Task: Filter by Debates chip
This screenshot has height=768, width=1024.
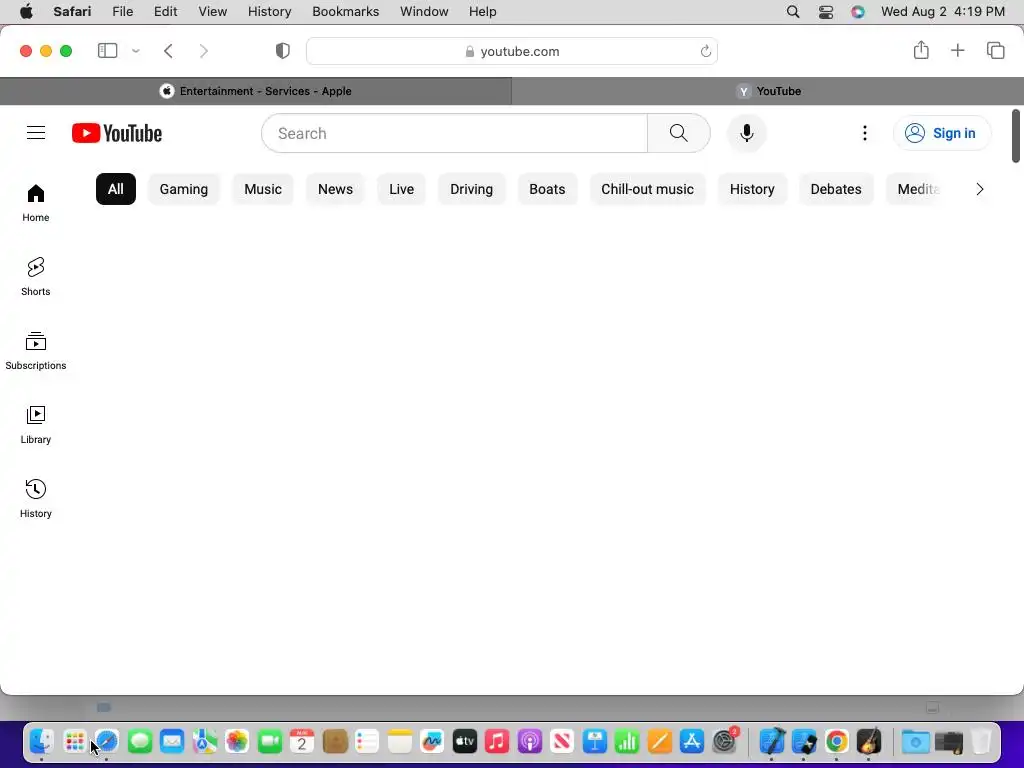Action: coord(836,189)
